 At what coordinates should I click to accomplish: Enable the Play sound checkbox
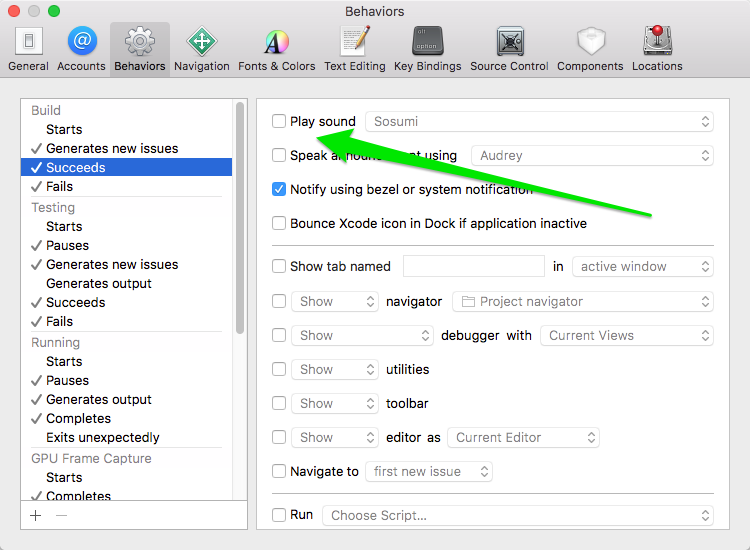(x=279, y=121)
